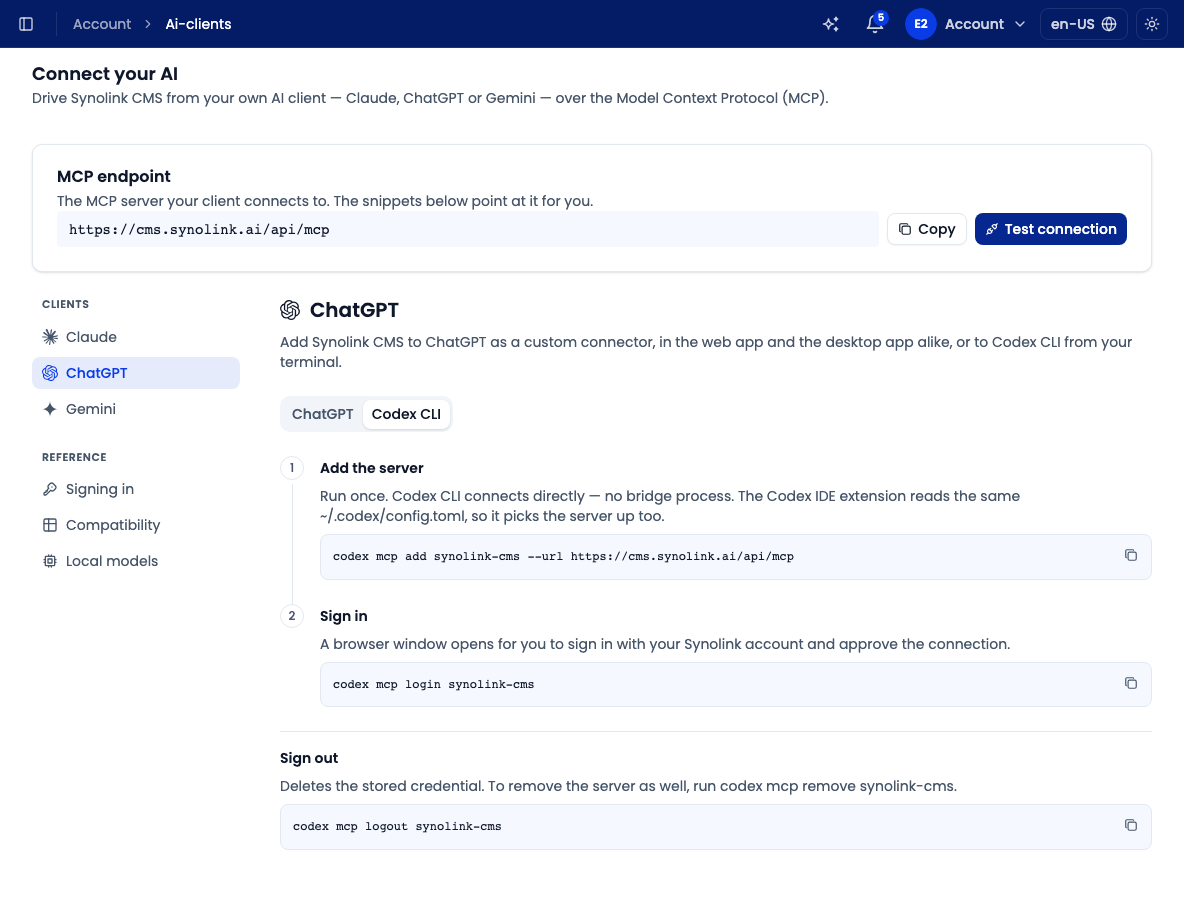Click the Ai-clients breadcrumb
This screenshot has width=1184, height=900.
[x=199, y=24]
